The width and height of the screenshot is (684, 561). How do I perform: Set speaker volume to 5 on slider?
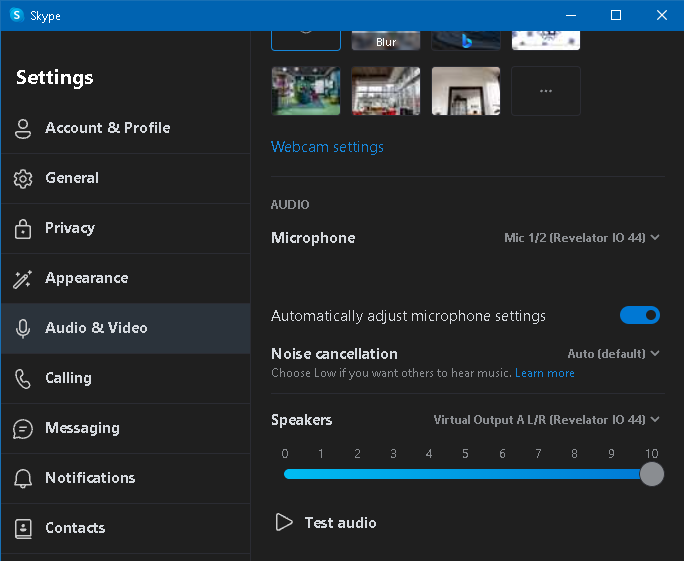[465, 474]
